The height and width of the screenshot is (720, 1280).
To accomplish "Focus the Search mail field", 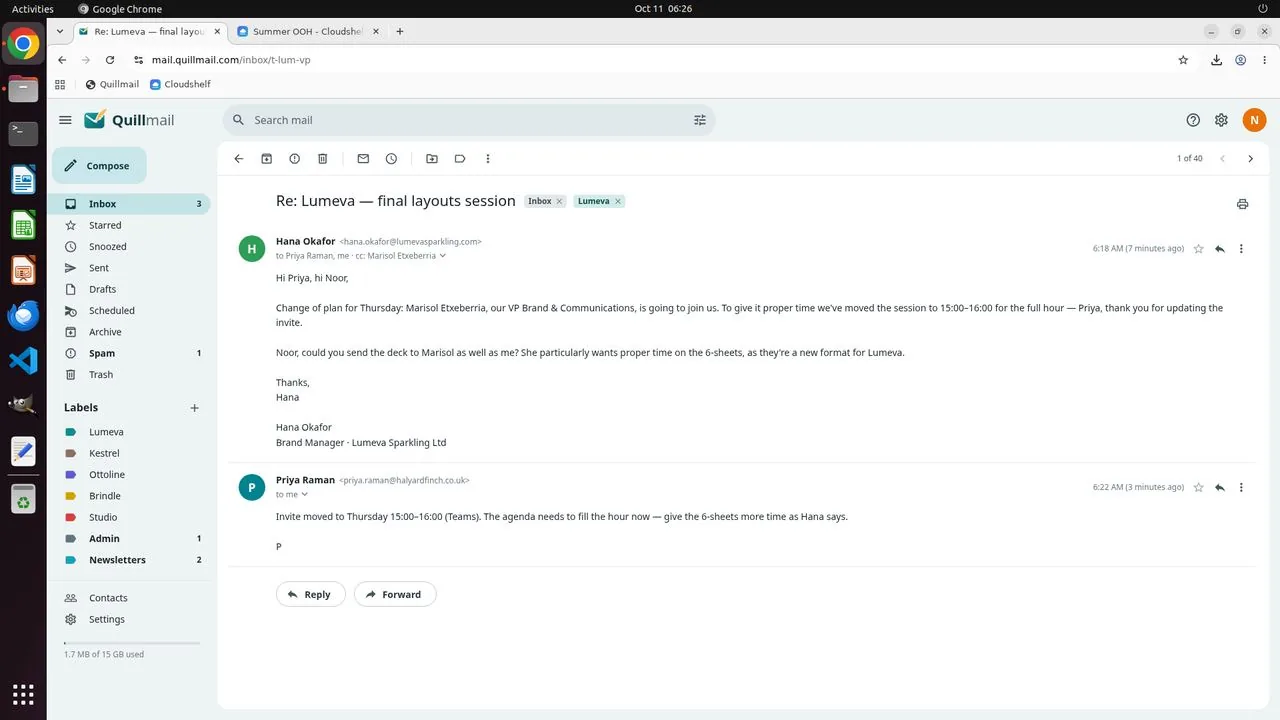I will pyautogui.click(x=468, y=120).
